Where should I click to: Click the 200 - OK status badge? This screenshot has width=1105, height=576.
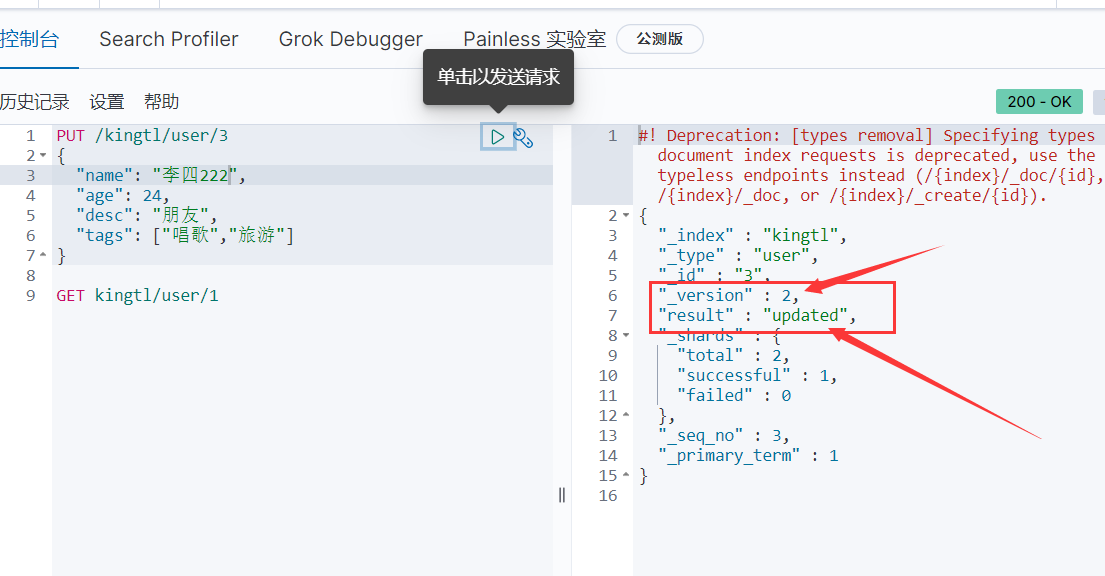1039,102
